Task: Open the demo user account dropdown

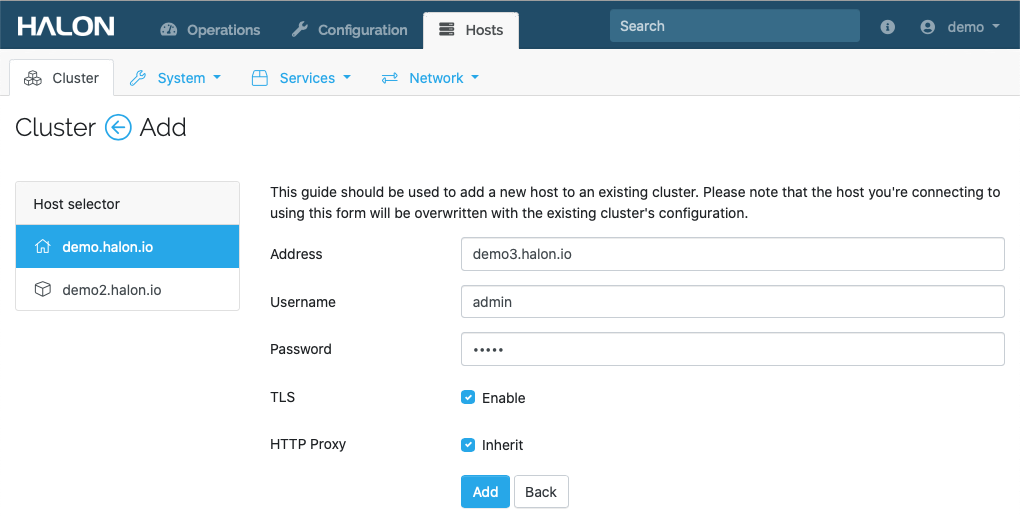Action: 961,27
